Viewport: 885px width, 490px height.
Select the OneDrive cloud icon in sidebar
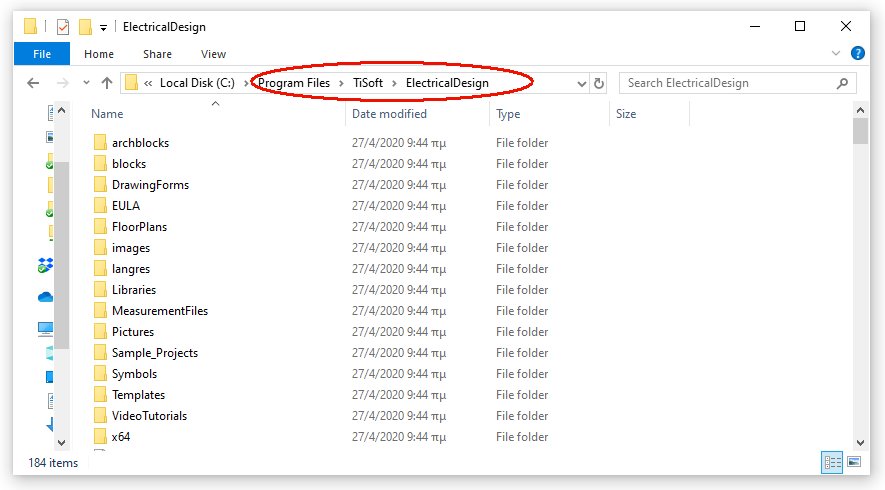[46, 297]
